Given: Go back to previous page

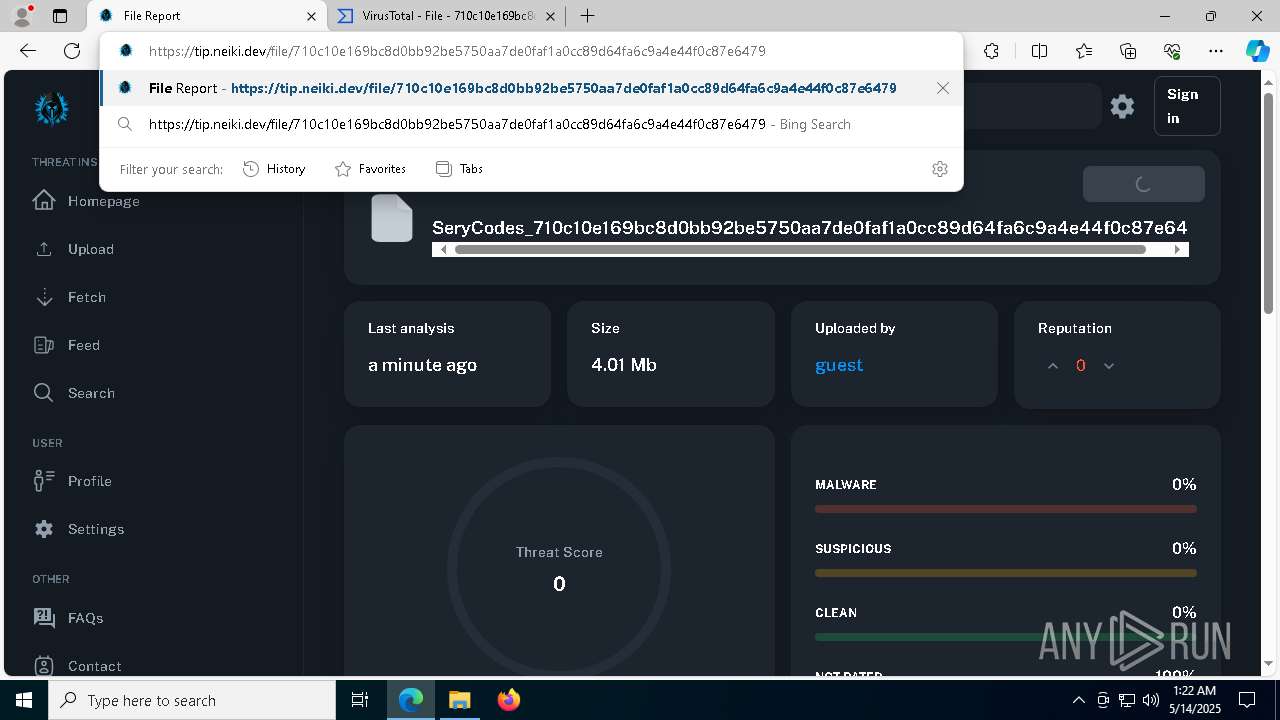Looking at the screenshot, I should click(x=28, y=51).
